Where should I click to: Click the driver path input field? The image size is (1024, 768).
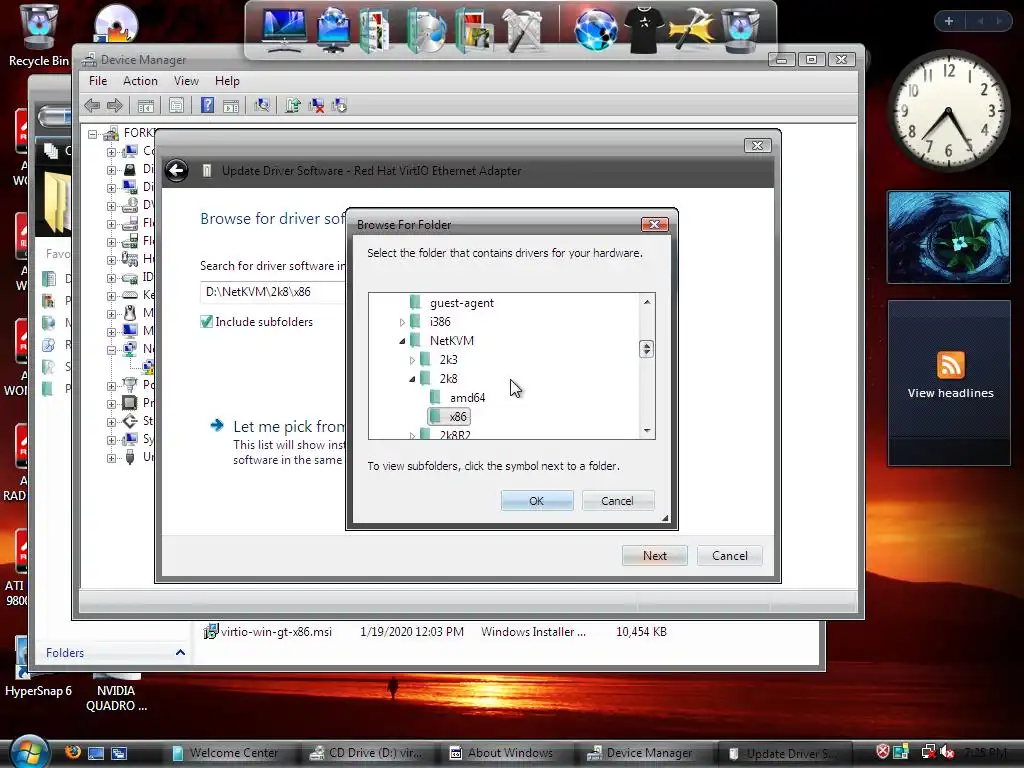click(273, 292)
